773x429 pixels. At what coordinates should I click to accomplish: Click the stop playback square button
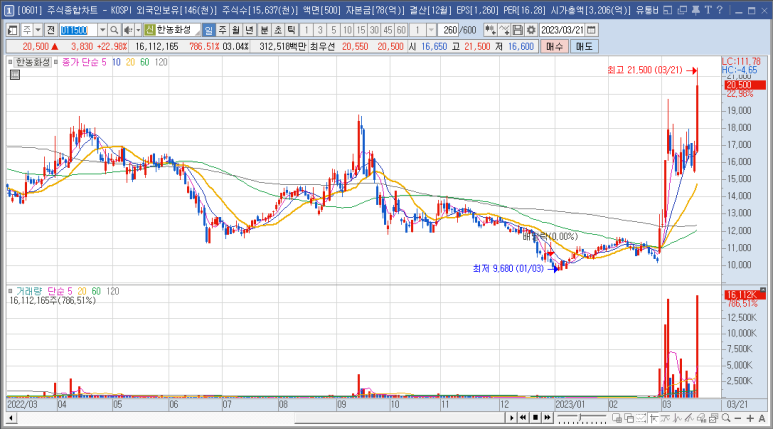(535, 418)
